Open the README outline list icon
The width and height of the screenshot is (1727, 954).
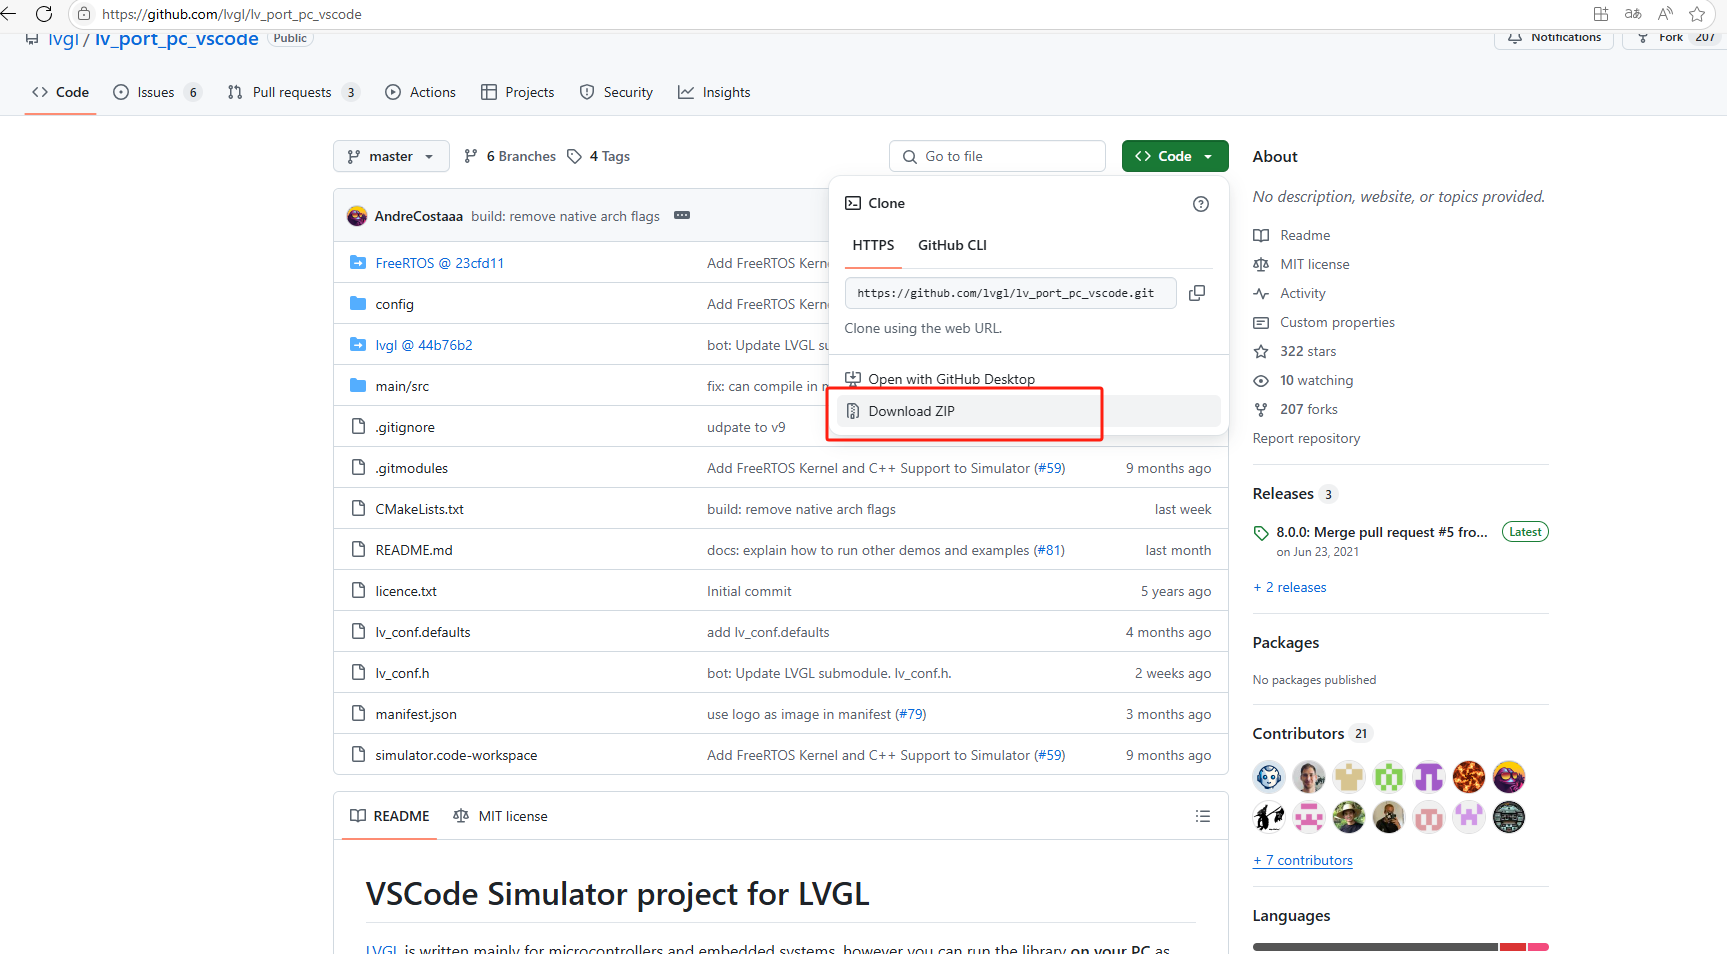(x=1203, y=816)
